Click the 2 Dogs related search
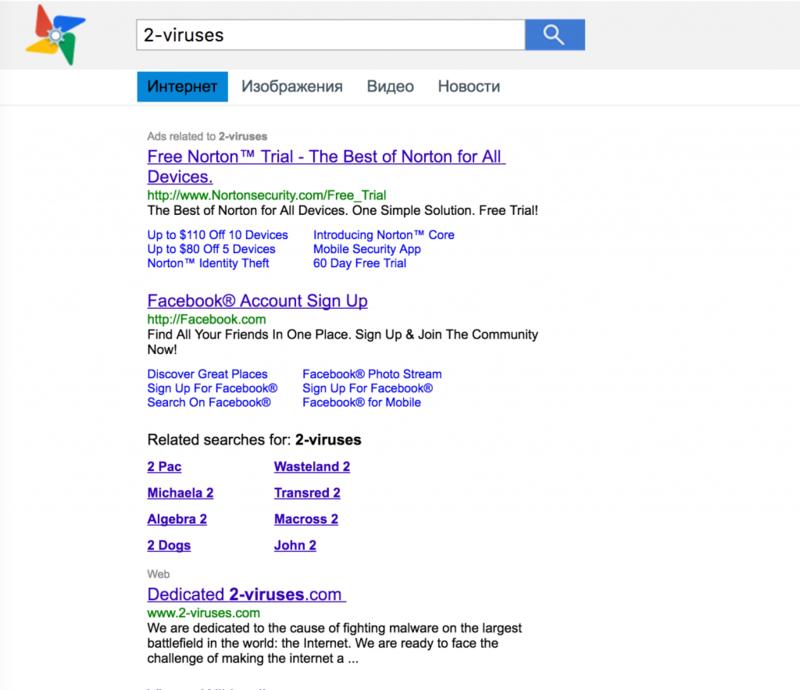This screenshot has width=800, height=690. [x=169, y=546]
